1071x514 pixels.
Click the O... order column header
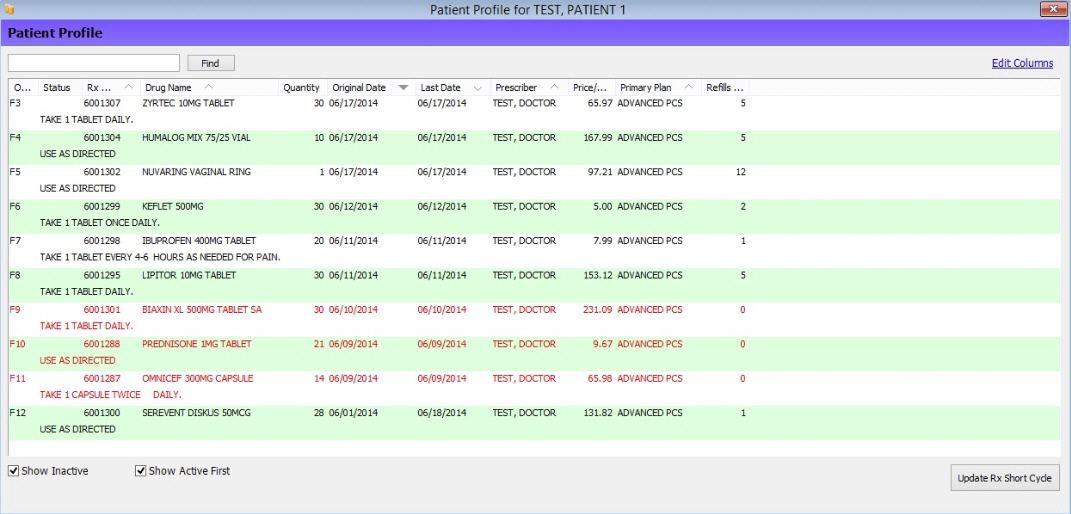[23, 87]
